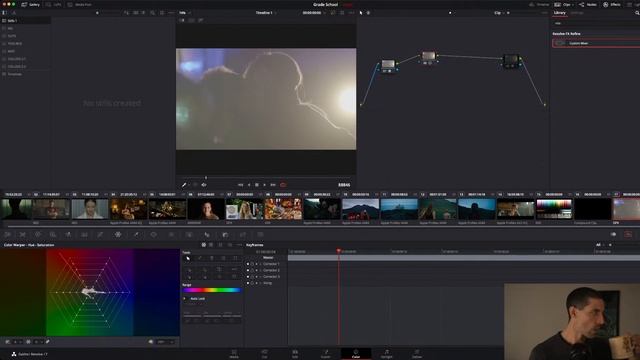This screenshot has width=640, height=360.
Task: Open the Power Window palette
Action: click(153, 235)
